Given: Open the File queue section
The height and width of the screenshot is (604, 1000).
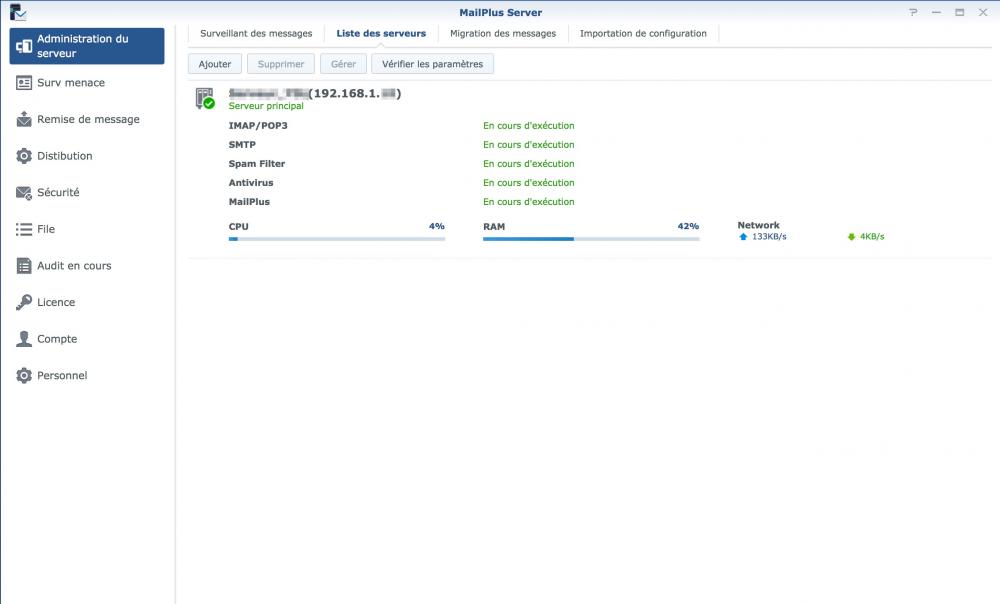Looking at the screenshot, I should 87,229.
